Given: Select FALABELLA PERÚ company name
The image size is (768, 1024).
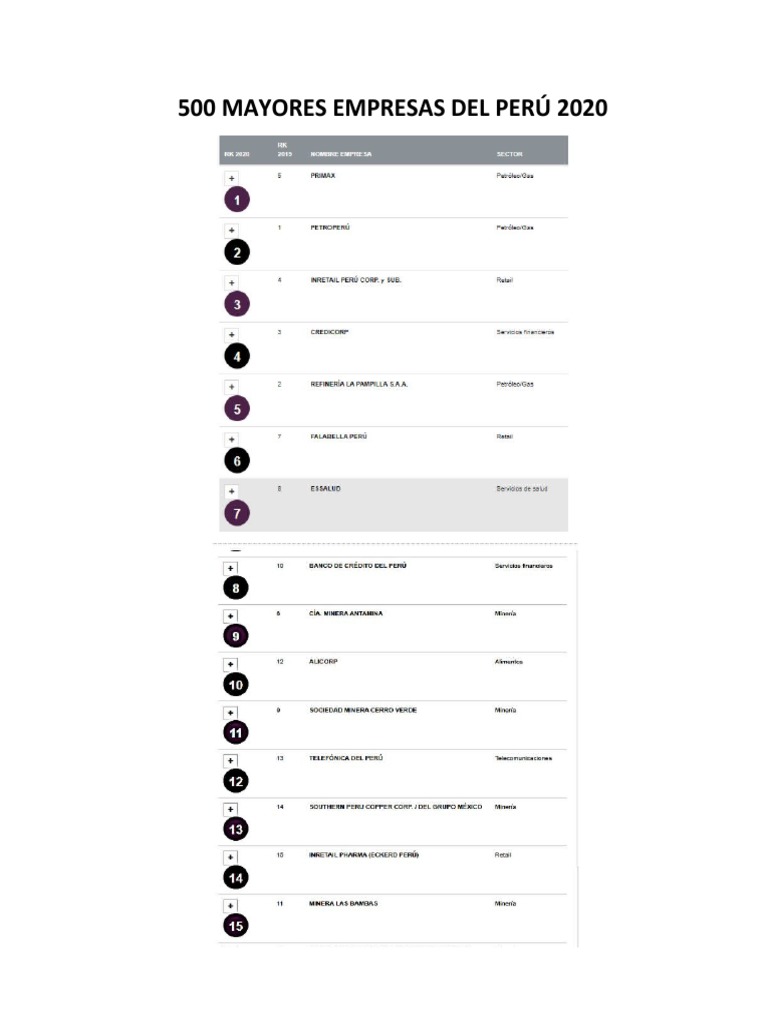Looking at the screenshot, I should (x=338, y=436).
